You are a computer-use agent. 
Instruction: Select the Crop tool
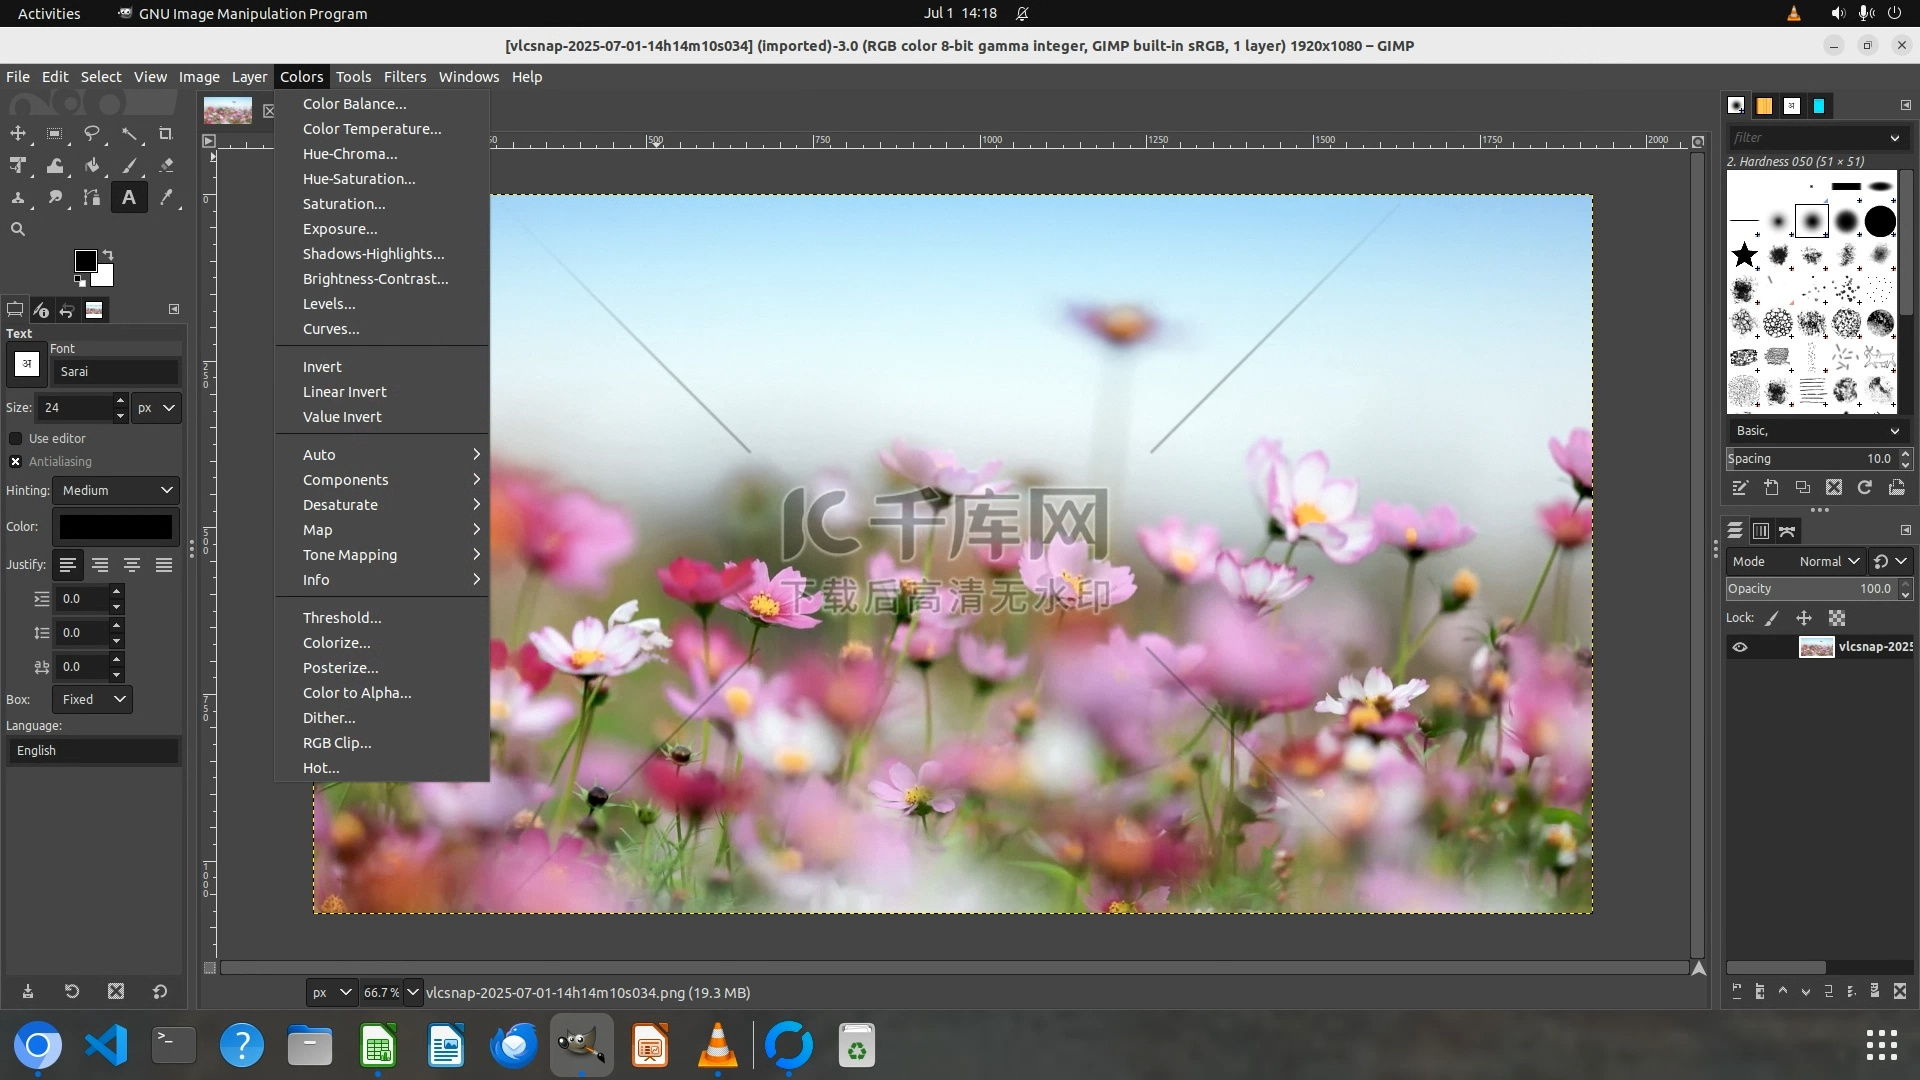pos(166,133)
